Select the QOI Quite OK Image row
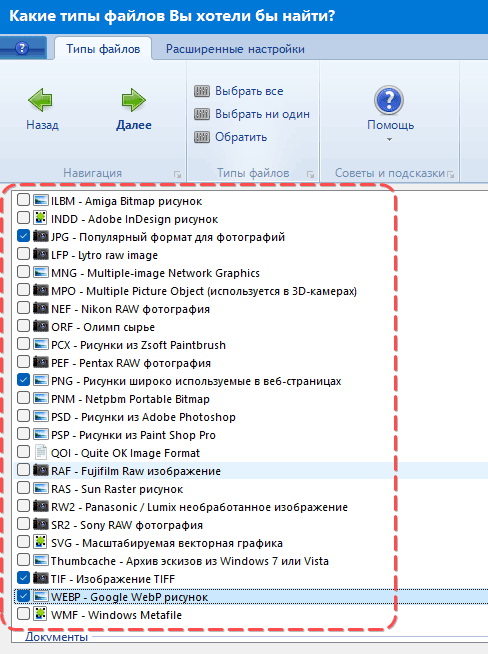Image resolution: width=488 pixels, height=654 pixels. click(x=125, y=453)
